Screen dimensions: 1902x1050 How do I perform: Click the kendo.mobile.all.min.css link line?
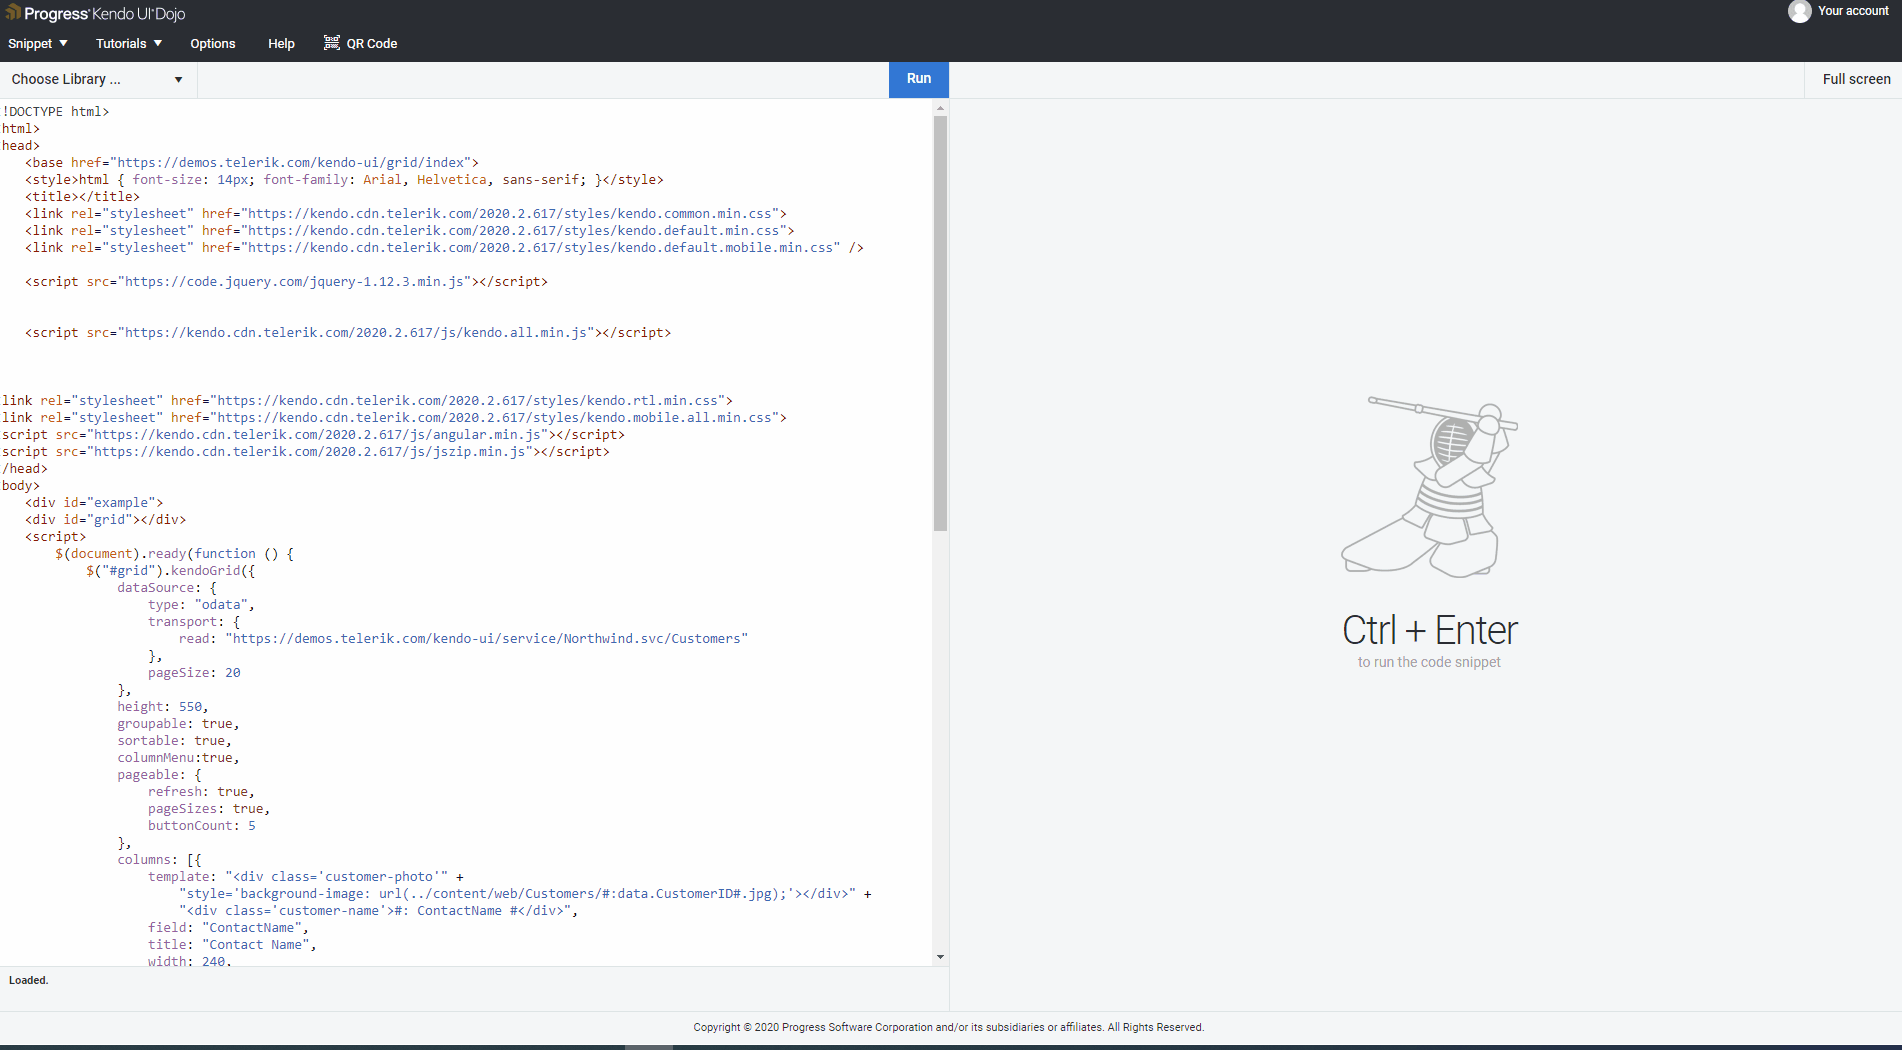pyautogui.click(x=394, y=418)
